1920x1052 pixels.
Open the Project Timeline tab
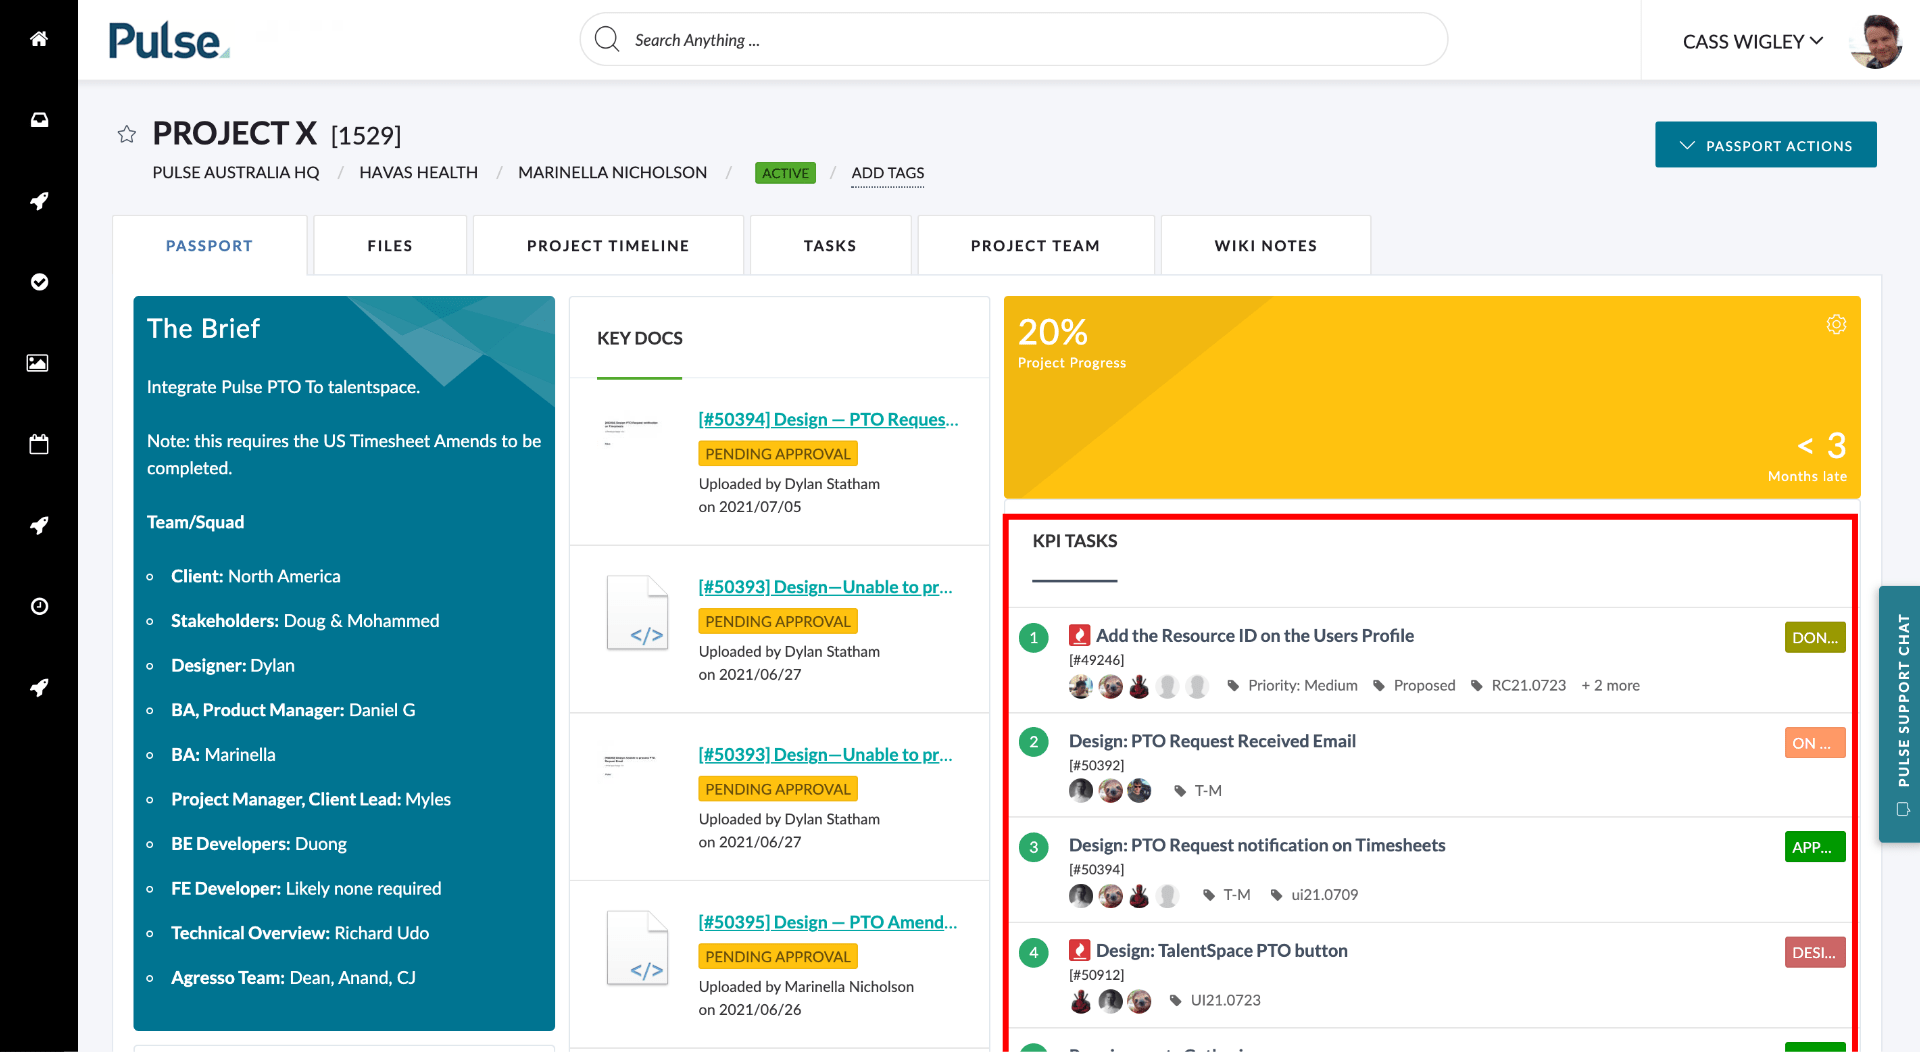coord(608,245)
